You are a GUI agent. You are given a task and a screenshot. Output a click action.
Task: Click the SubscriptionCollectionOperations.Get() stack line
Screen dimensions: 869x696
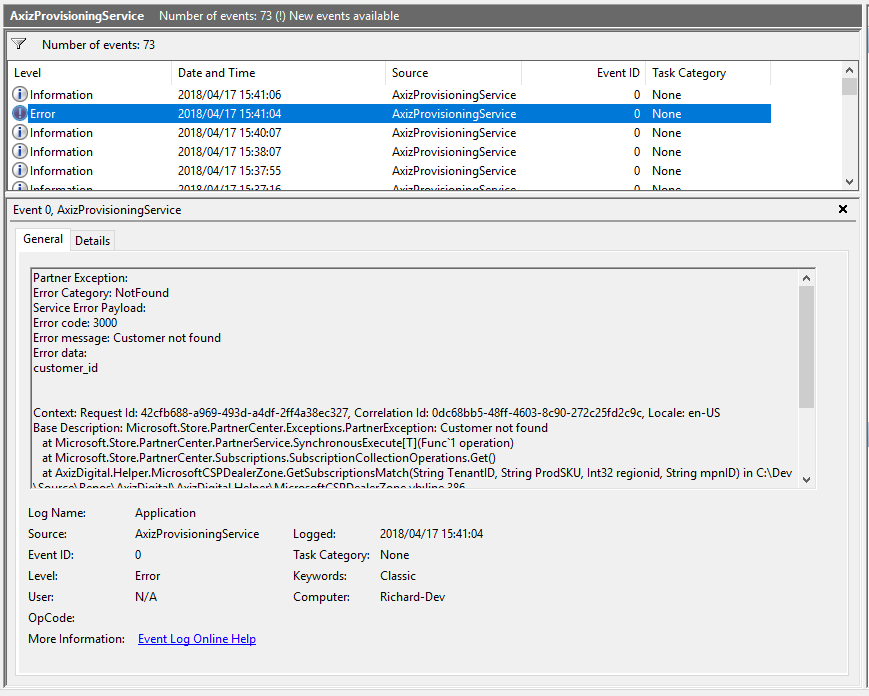(269, 458)
